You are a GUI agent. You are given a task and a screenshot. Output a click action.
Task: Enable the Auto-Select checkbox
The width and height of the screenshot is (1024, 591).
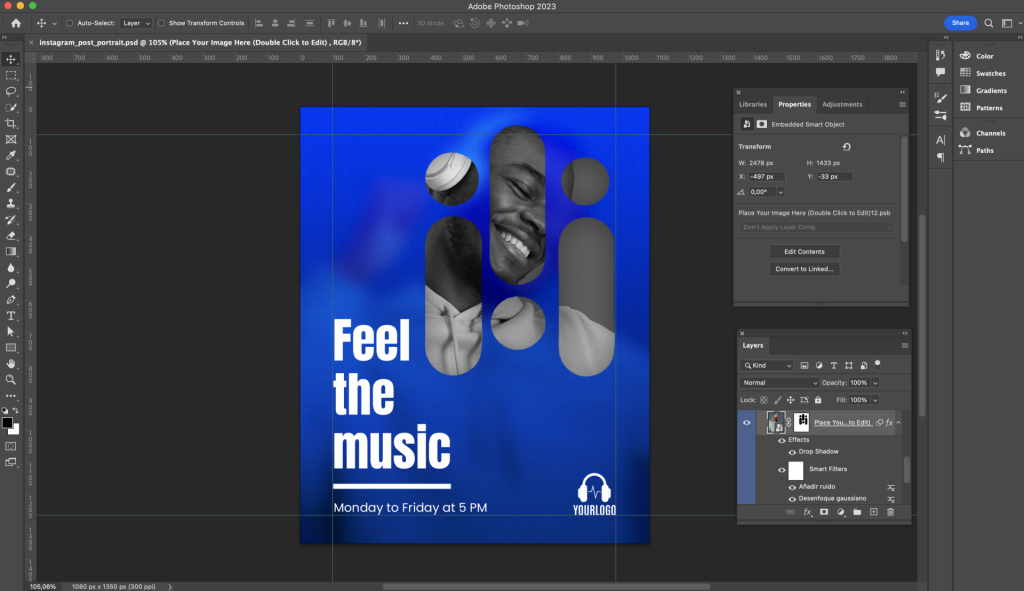69,23
